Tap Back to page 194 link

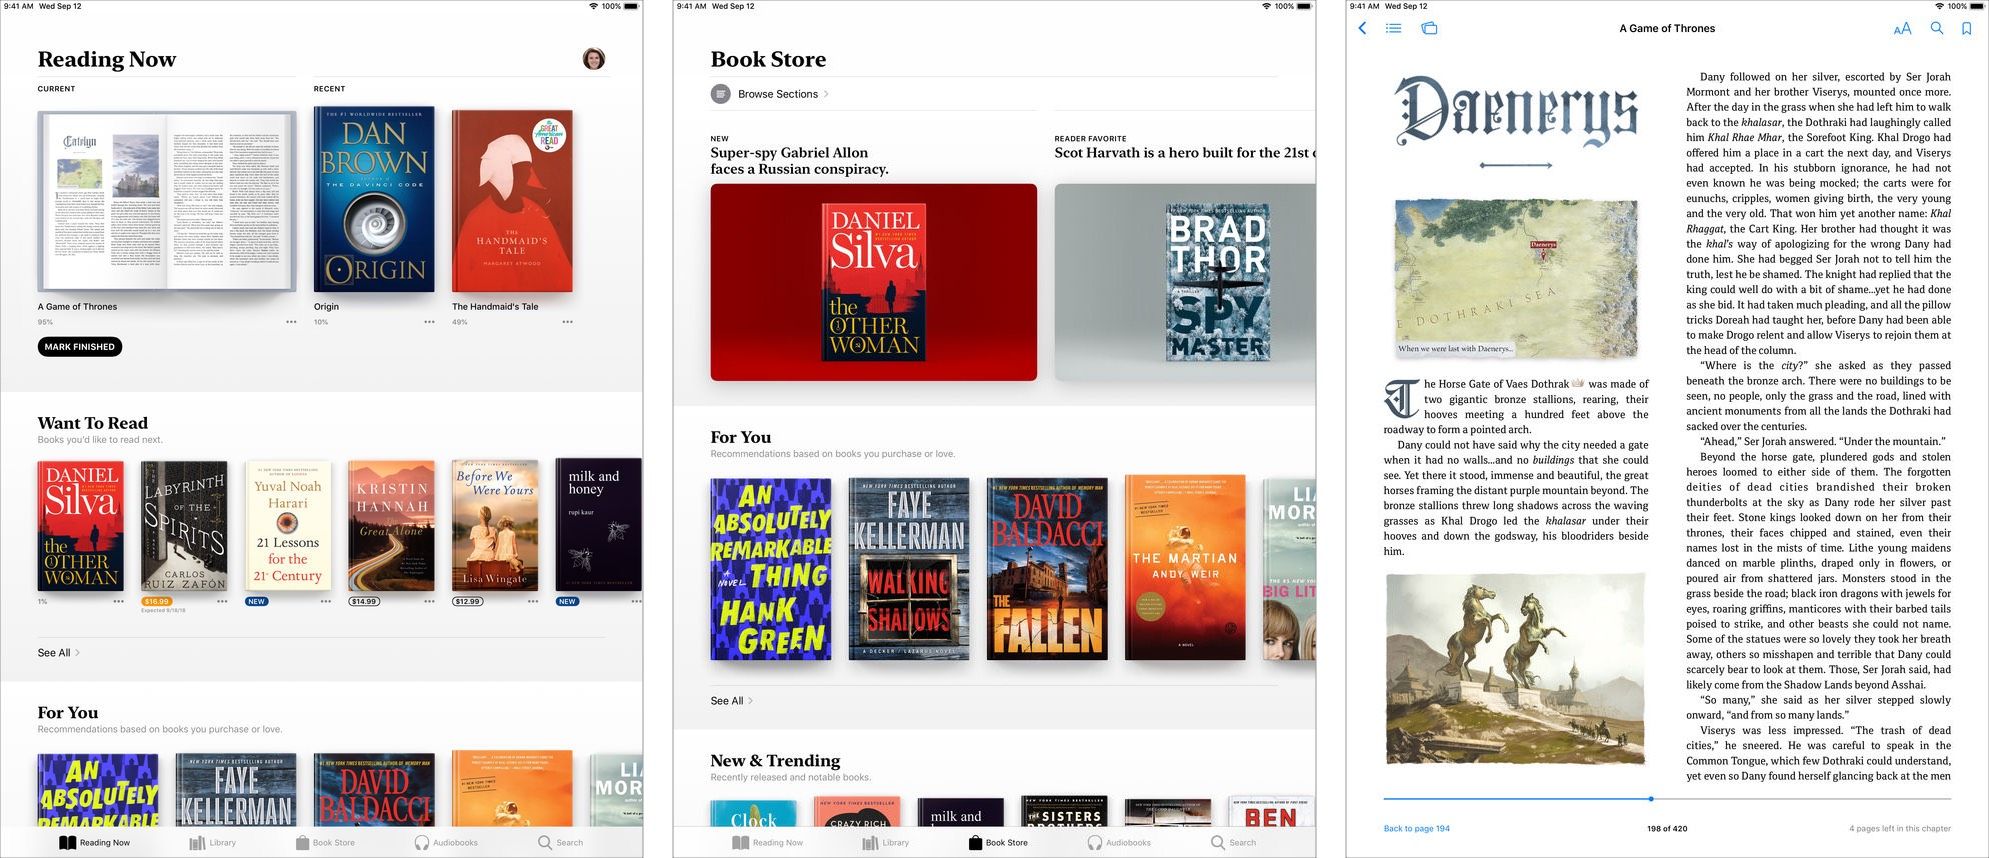click(1416, 829)
